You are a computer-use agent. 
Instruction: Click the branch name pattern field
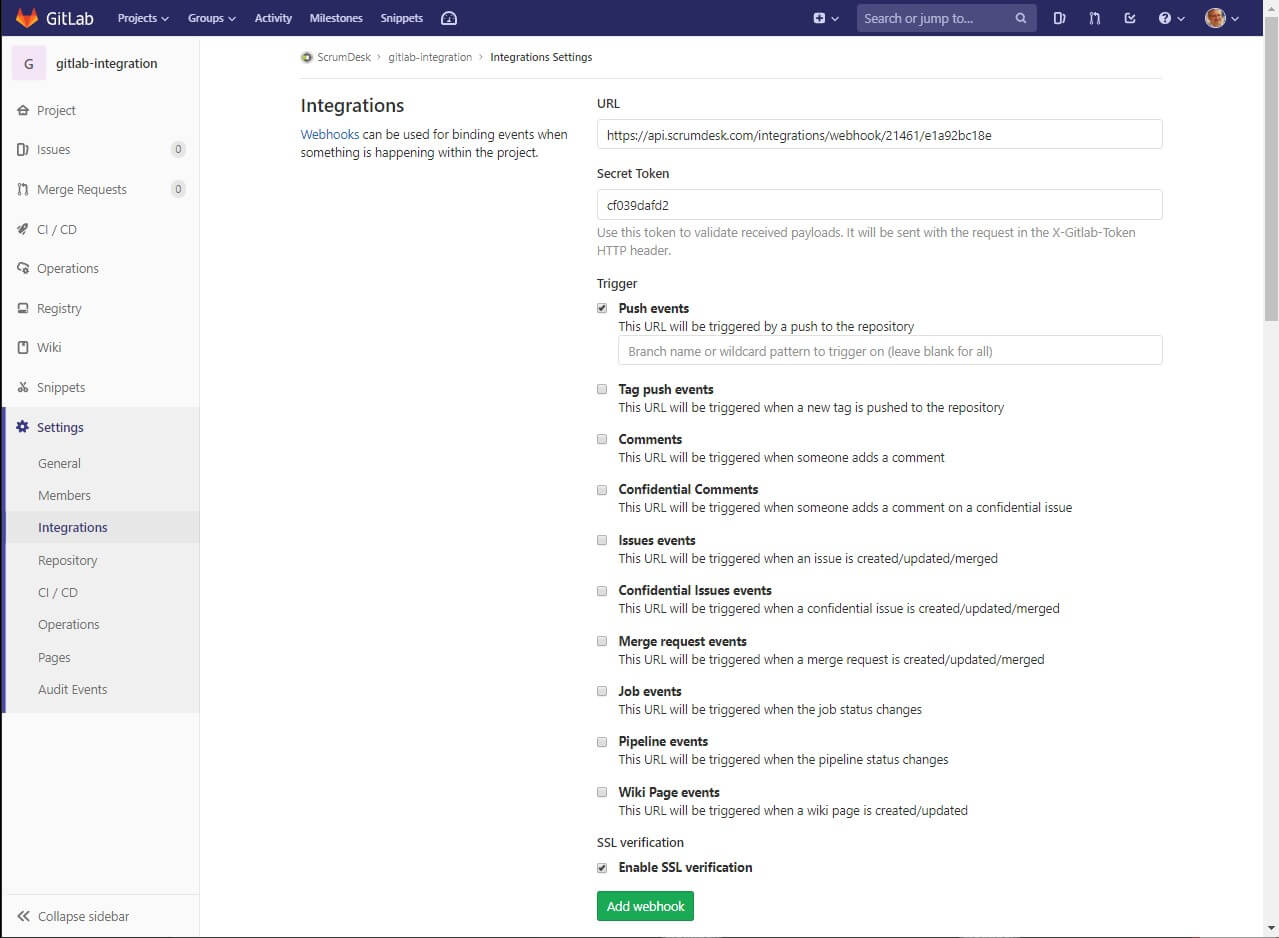point(890,350)
